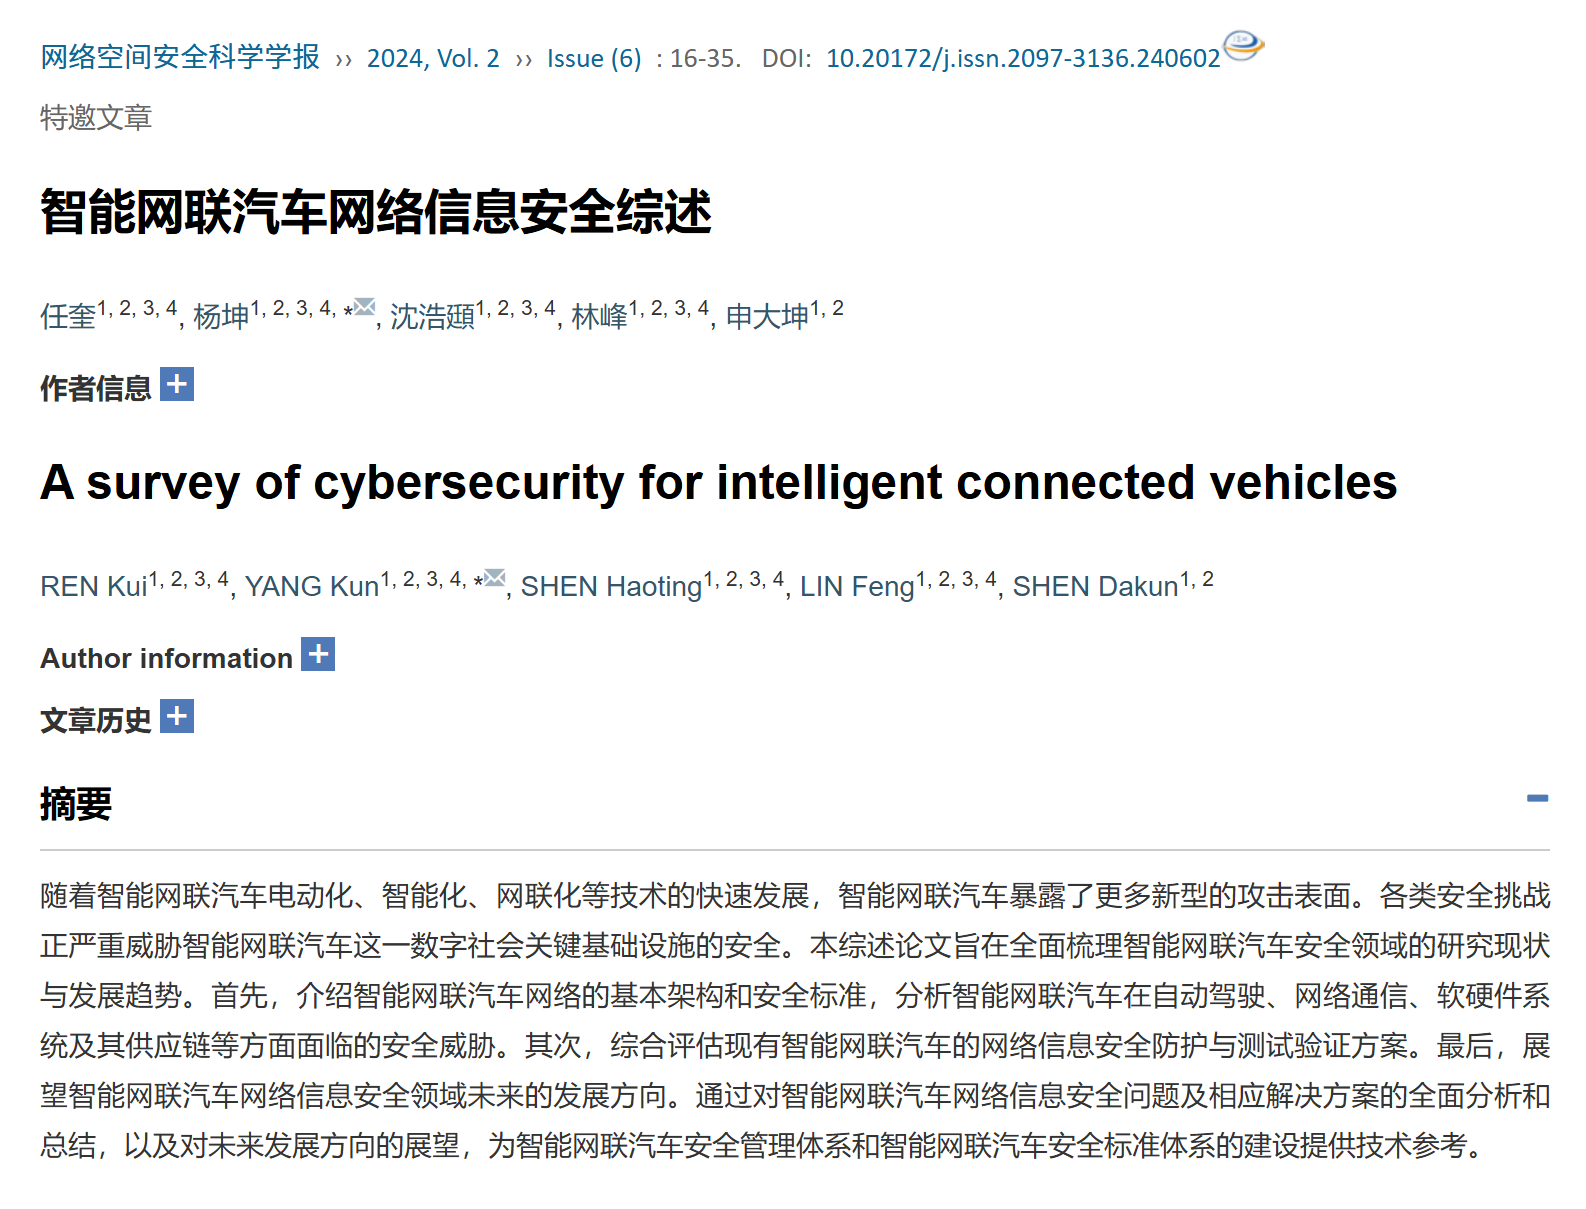Click English author SHEN Dakun
This screenshot has width=1586, height=1209.
(1095, 587)
